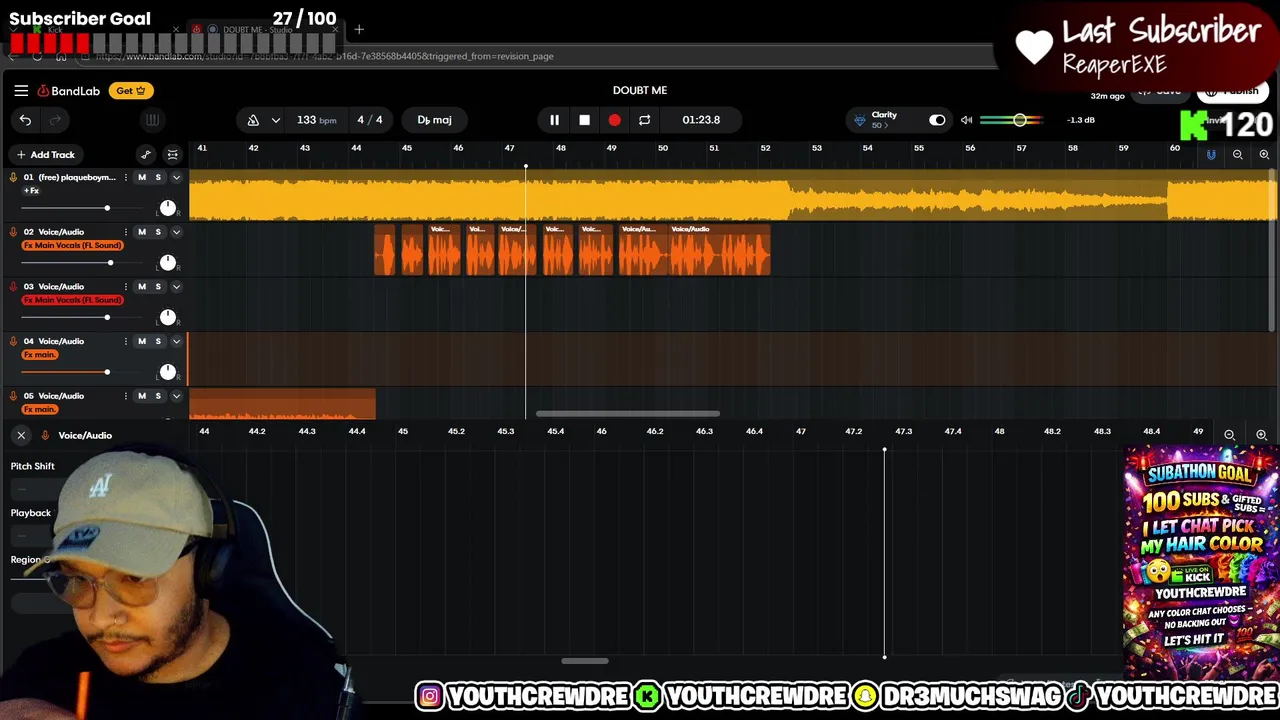Viewport: 1280px width, 720px height.
Task: Add effects with track 01 +Fx button
Action: (x=32, y=191)
